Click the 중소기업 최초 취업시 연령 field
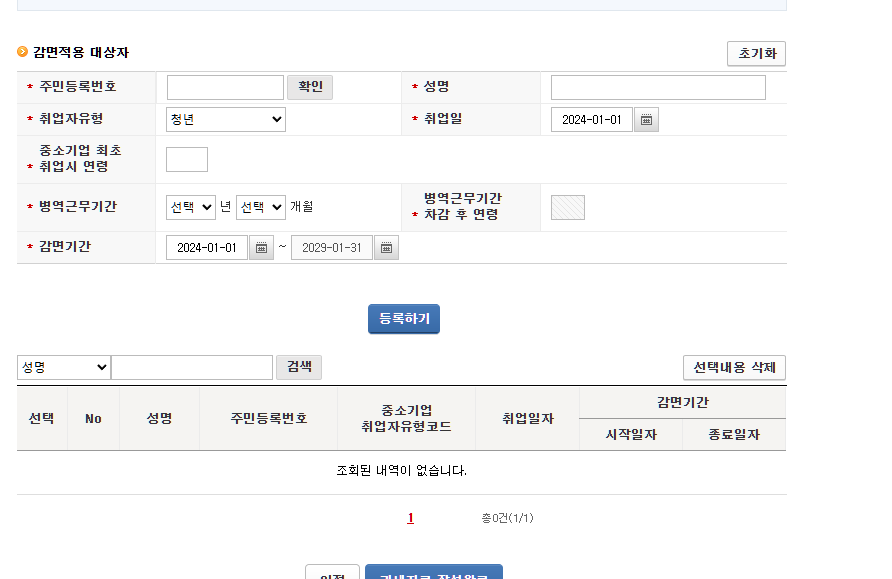Screen dimensions: 892x579 187,160
